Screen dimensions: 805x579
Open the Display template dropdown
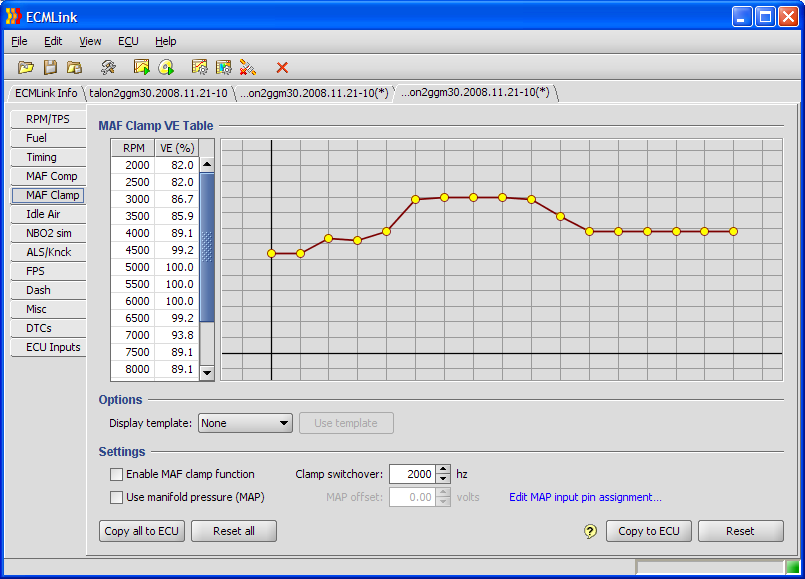245,423
